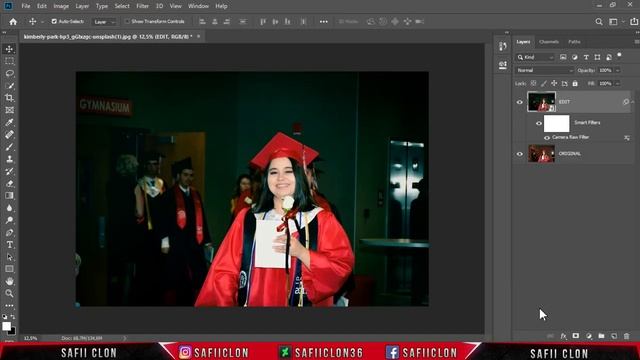Open the Normal blend mode dropdown

pos(544,70)
